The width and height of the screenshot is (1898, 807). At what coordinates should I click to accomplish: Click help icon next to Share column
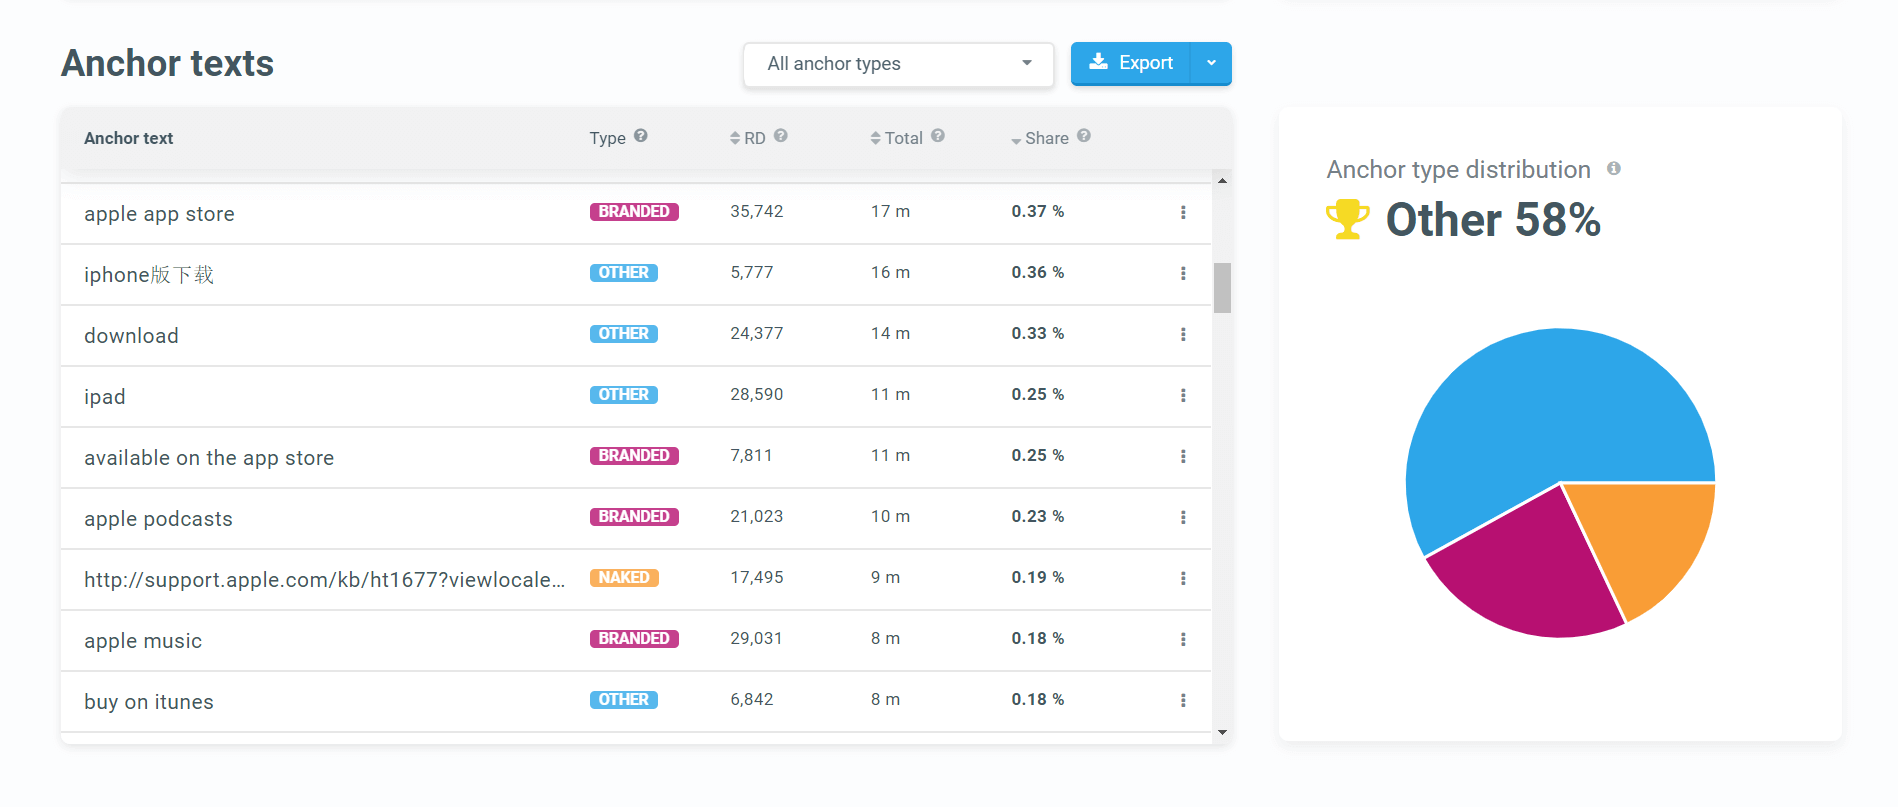tap(1084, 136)
